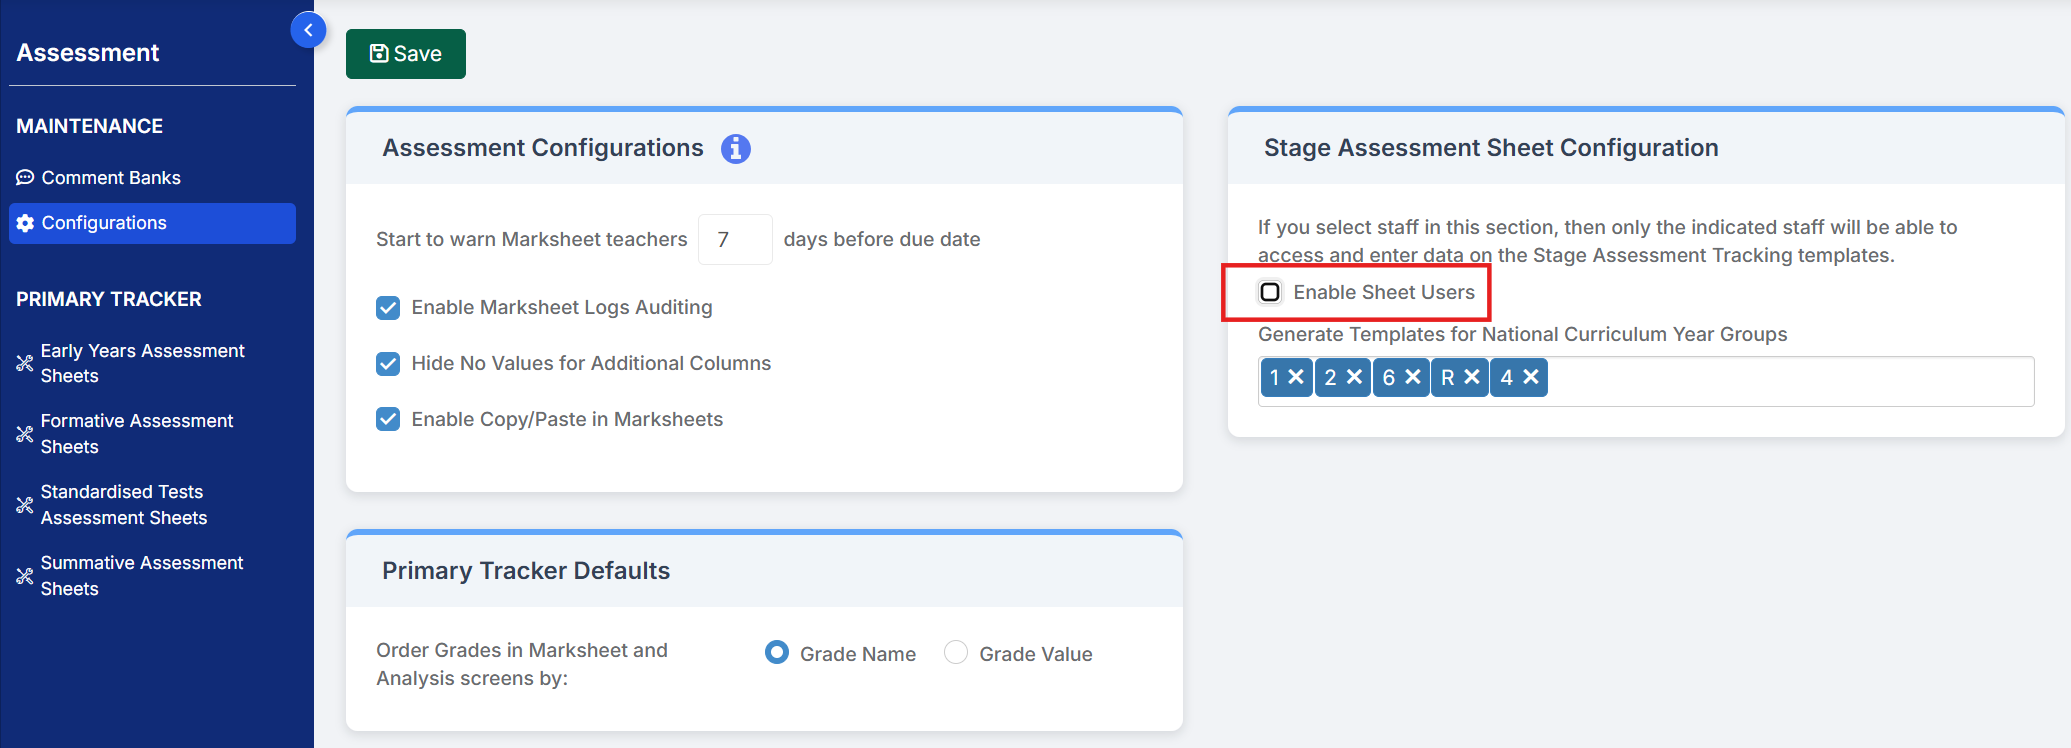Open Configurations in the sidebar

(104, 223)
